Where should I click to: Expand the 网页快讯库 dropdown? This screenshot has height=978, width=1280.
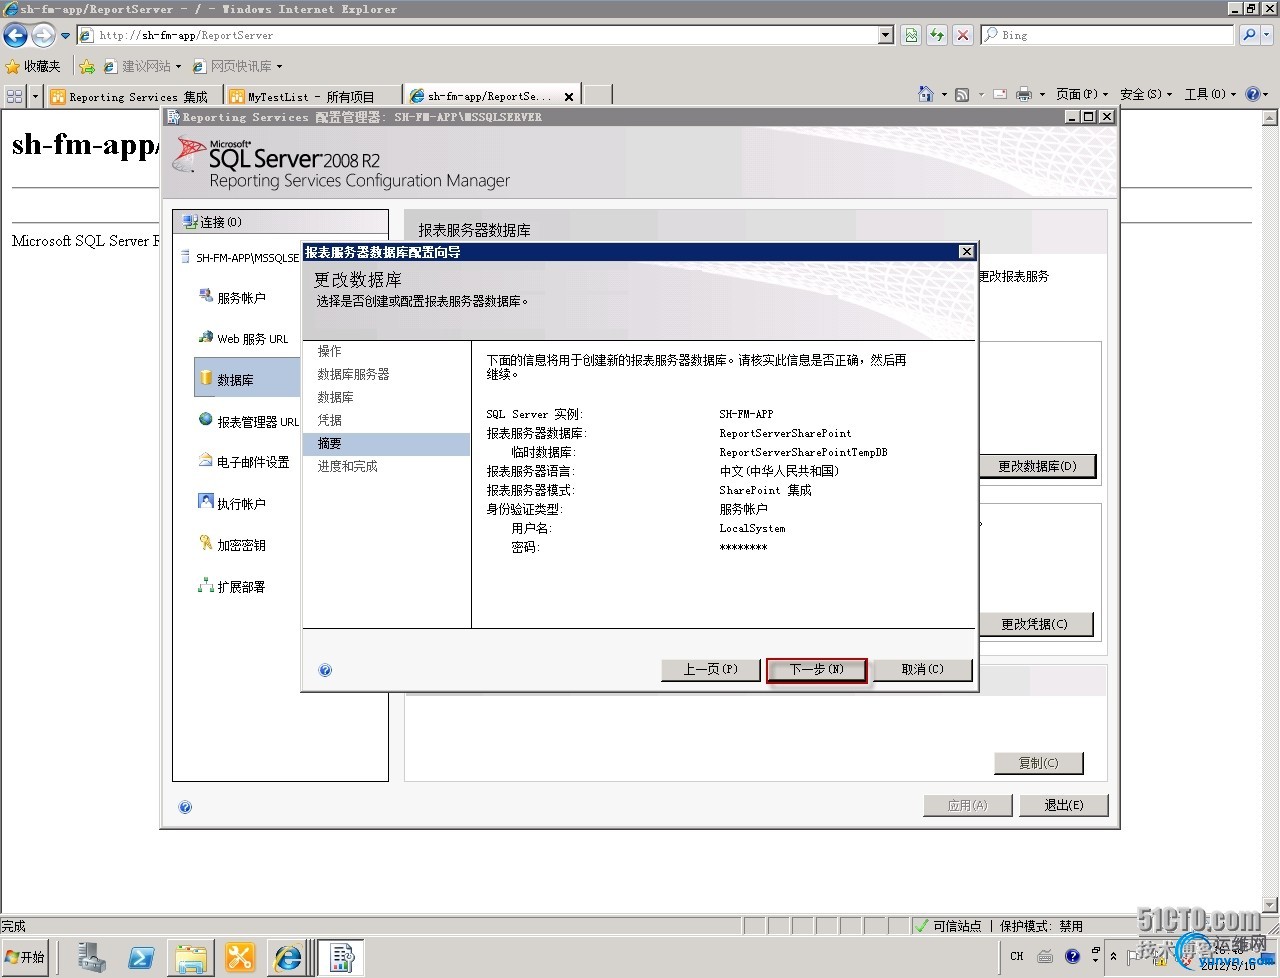(279, 67)
